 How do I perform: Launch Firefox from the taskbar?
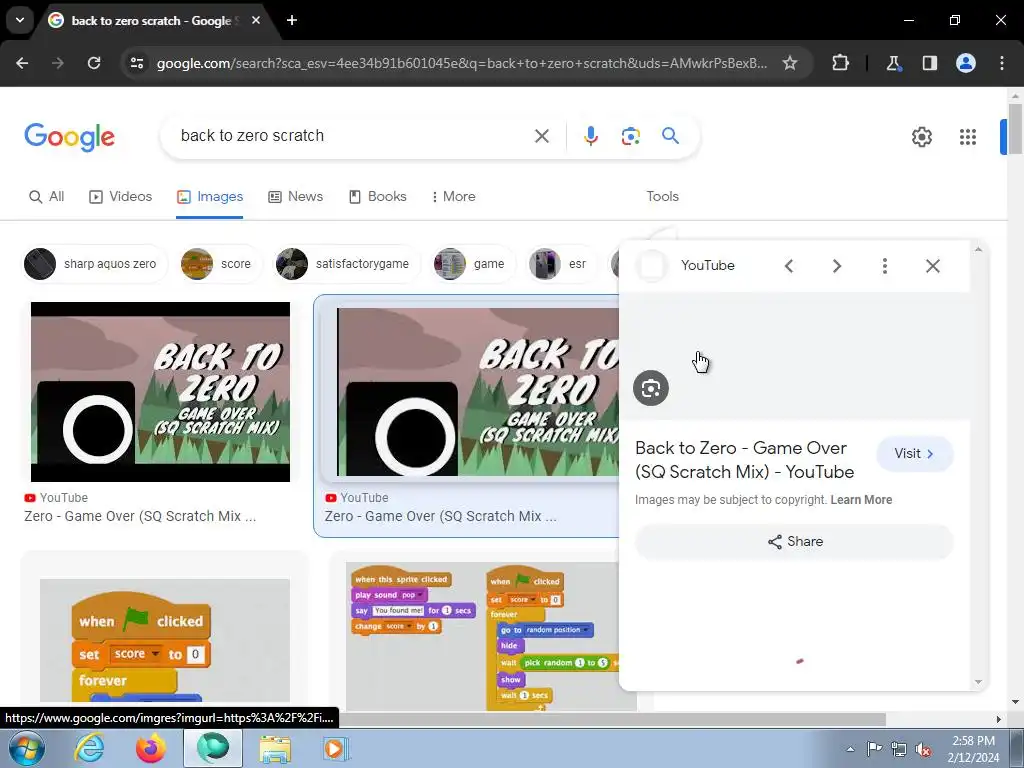pyautogui.click(x=151, y=748)
